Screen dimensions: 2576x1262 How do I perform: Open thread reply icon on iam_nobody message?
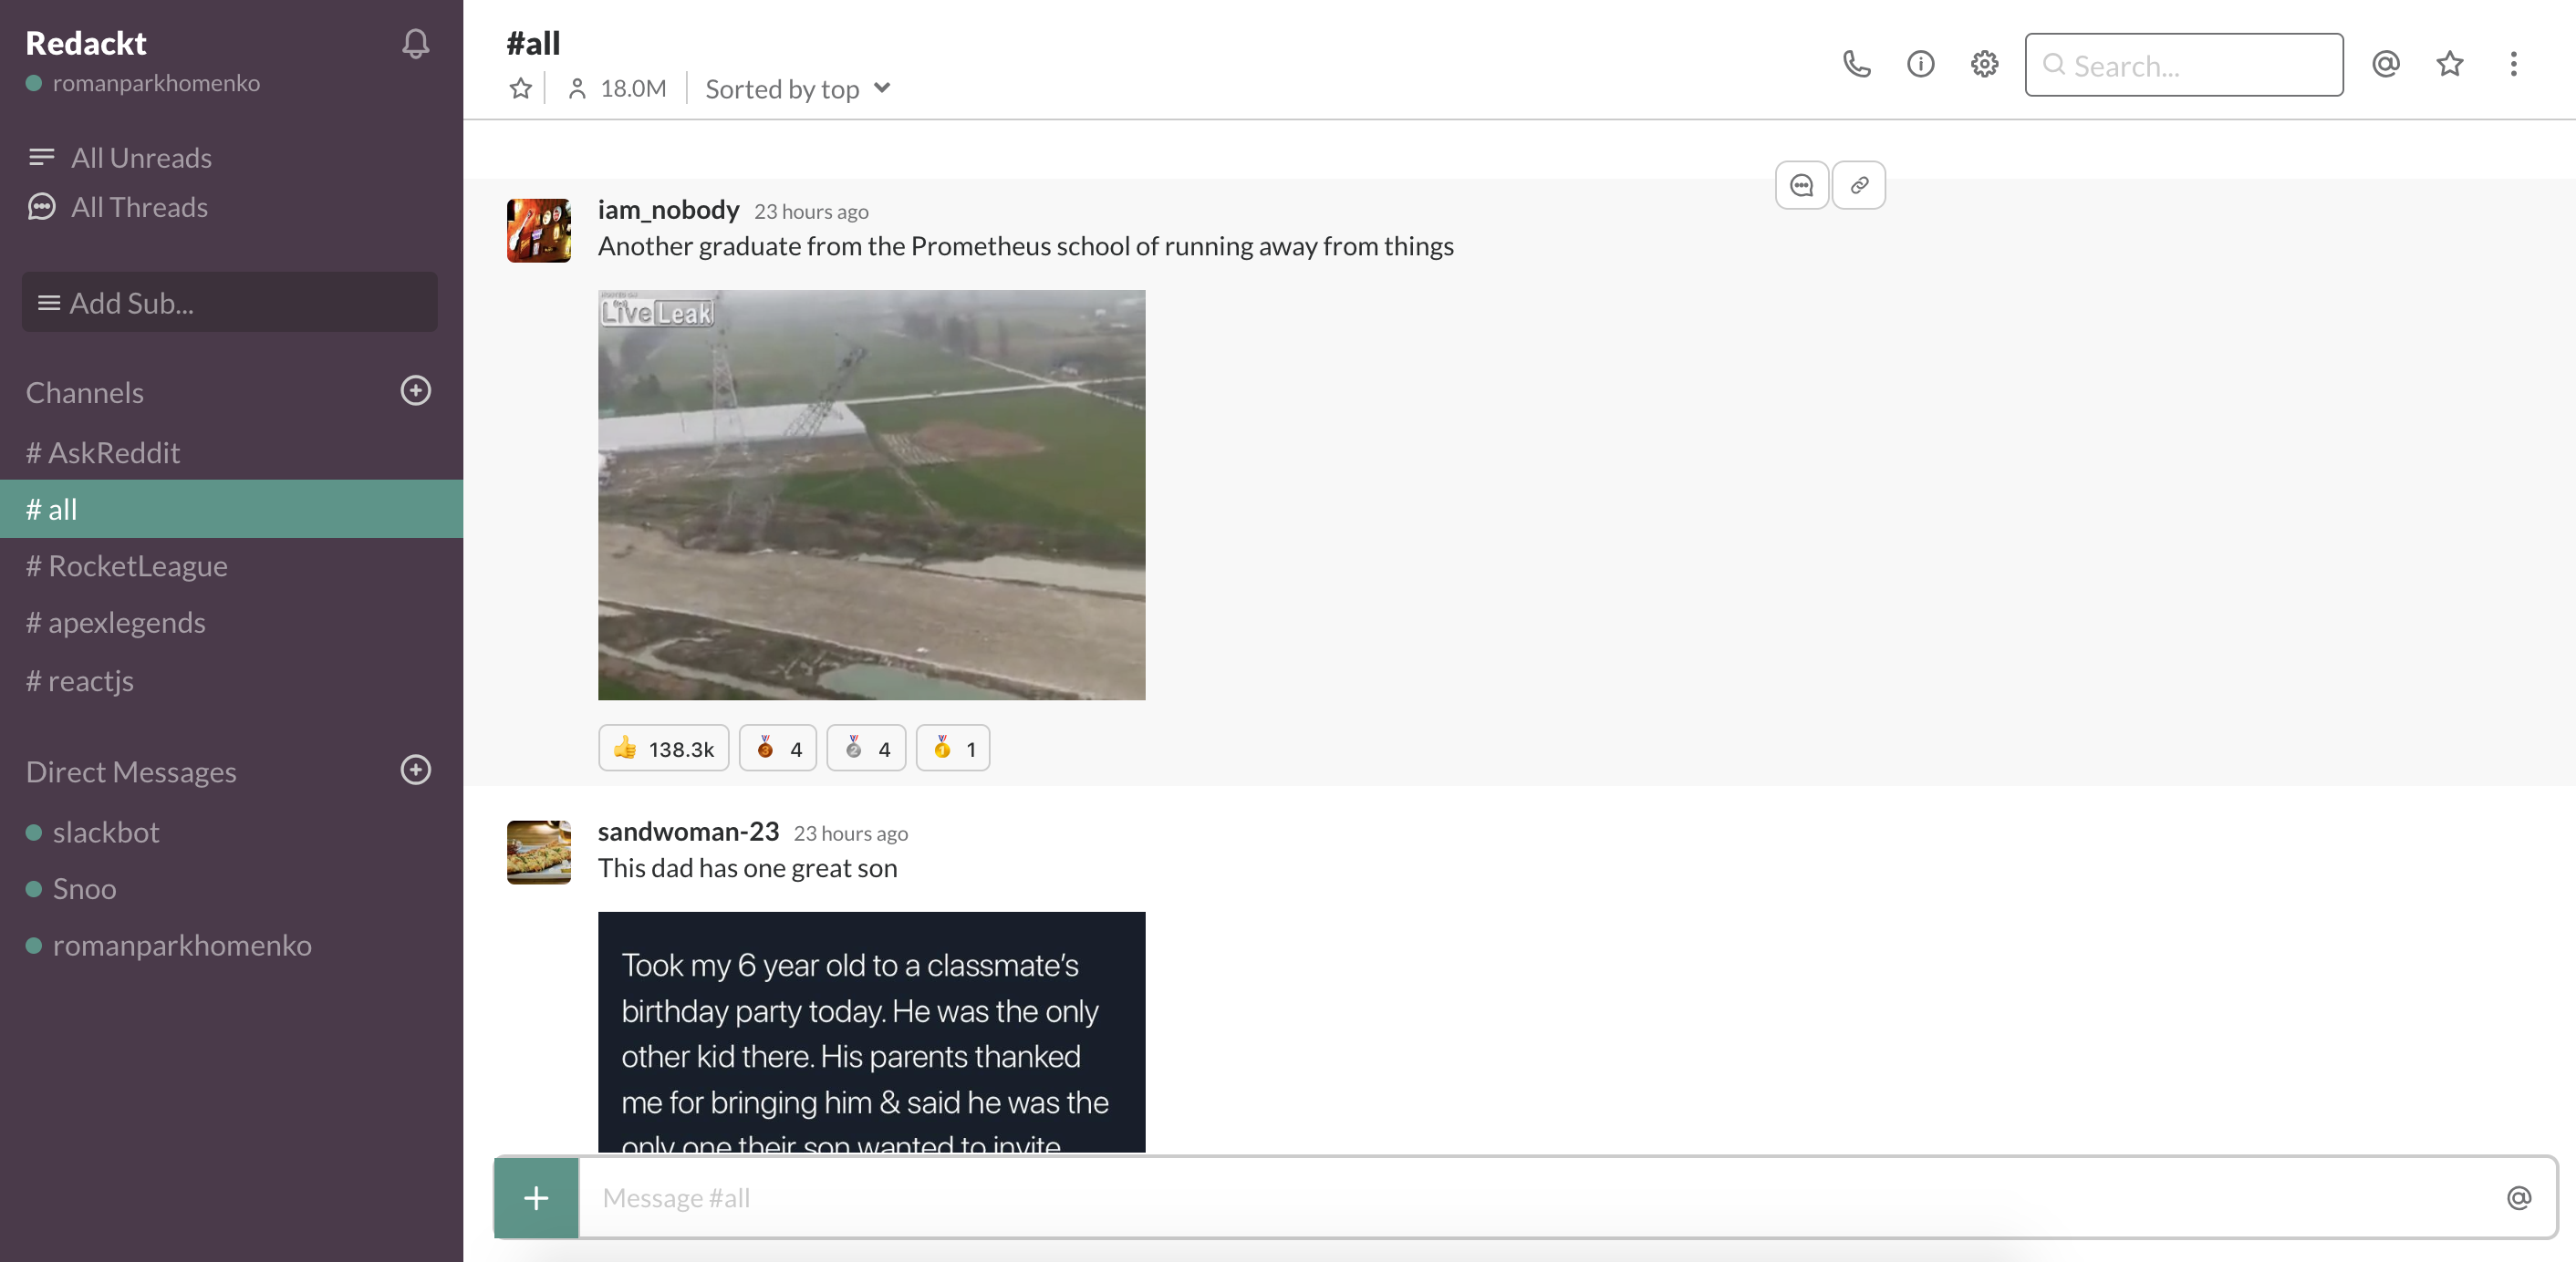(x=1802, y=185)
